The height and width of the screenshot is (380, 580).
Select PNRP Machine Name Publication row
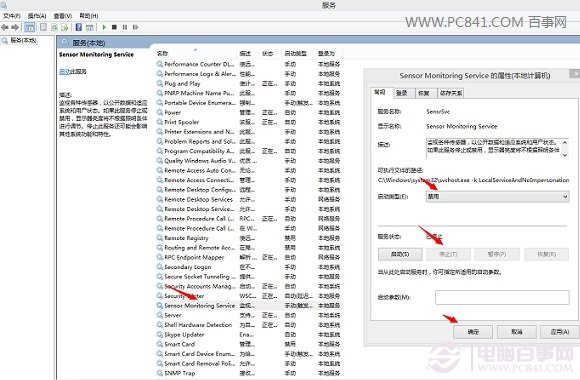click(249, 93)
